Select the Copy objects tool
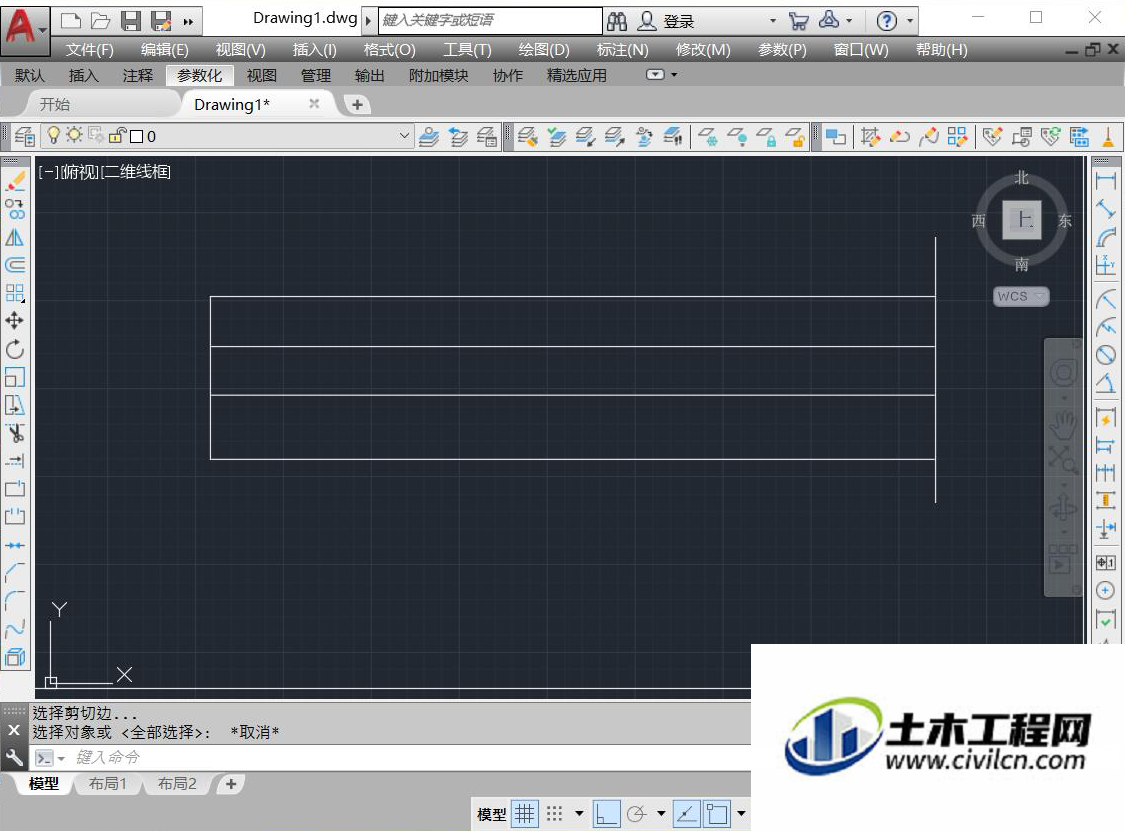Image resolution: width=1125 pixels, height=831 pixels. point(15,209)
